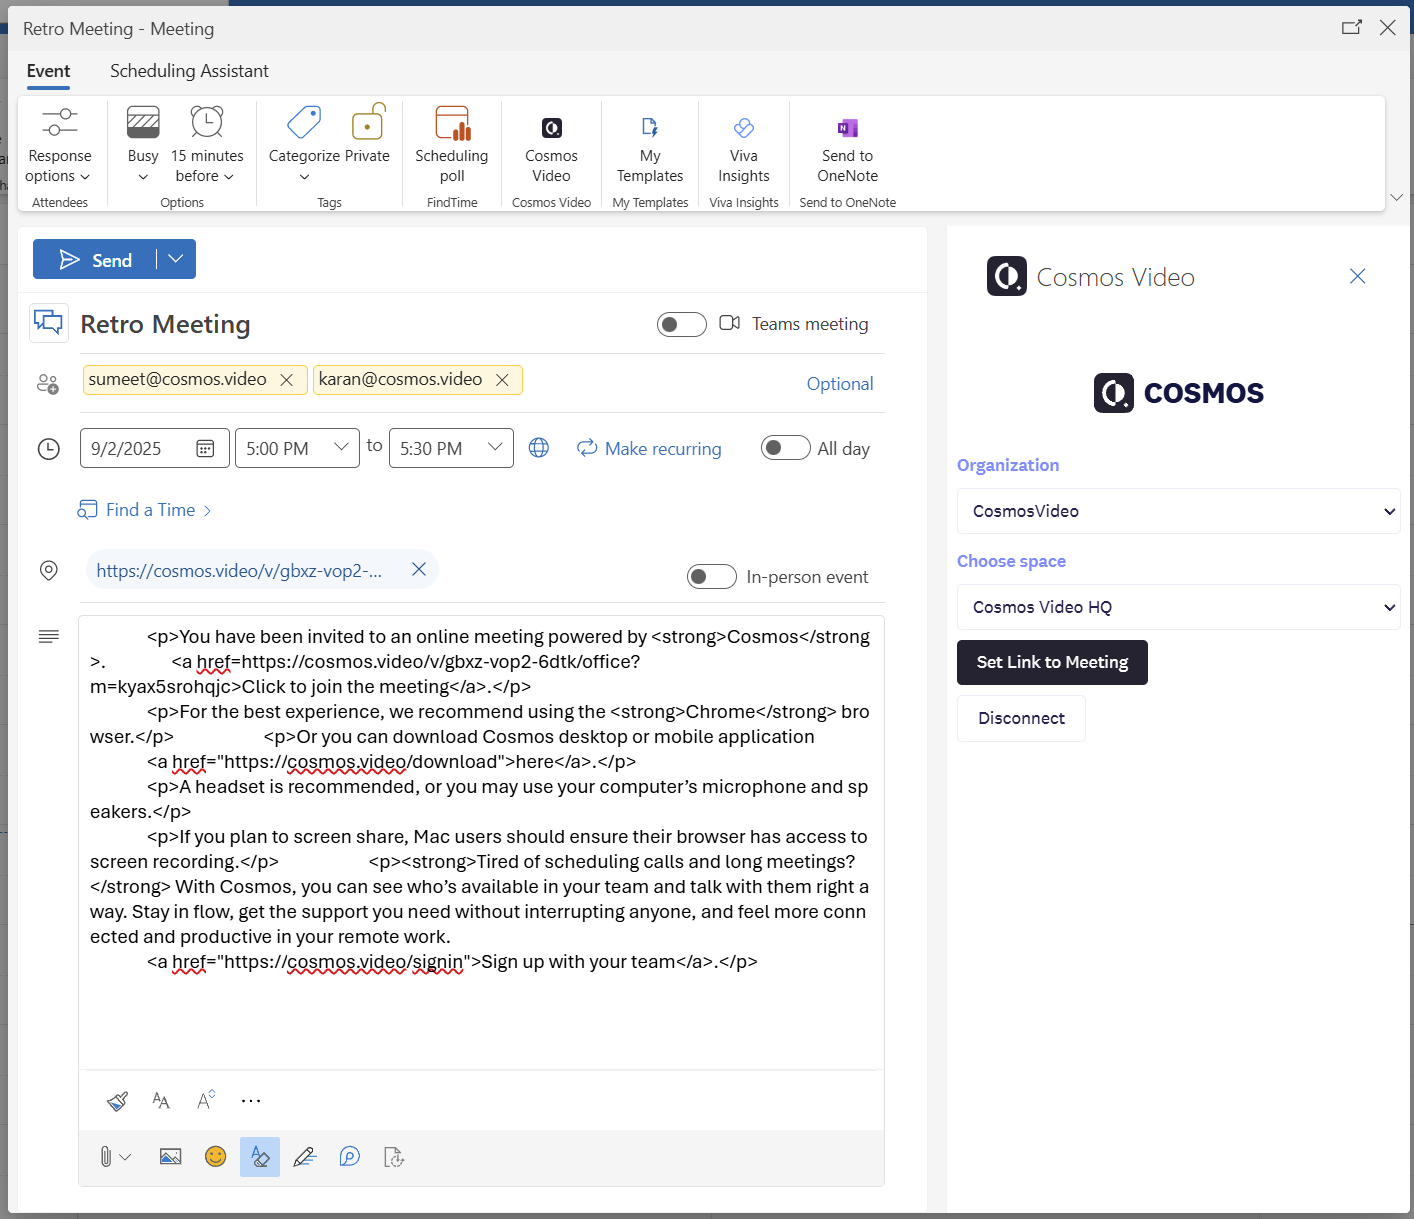Click the Cosmos Video ribbon icon
1414x1219 pixels.
(552, 128)
